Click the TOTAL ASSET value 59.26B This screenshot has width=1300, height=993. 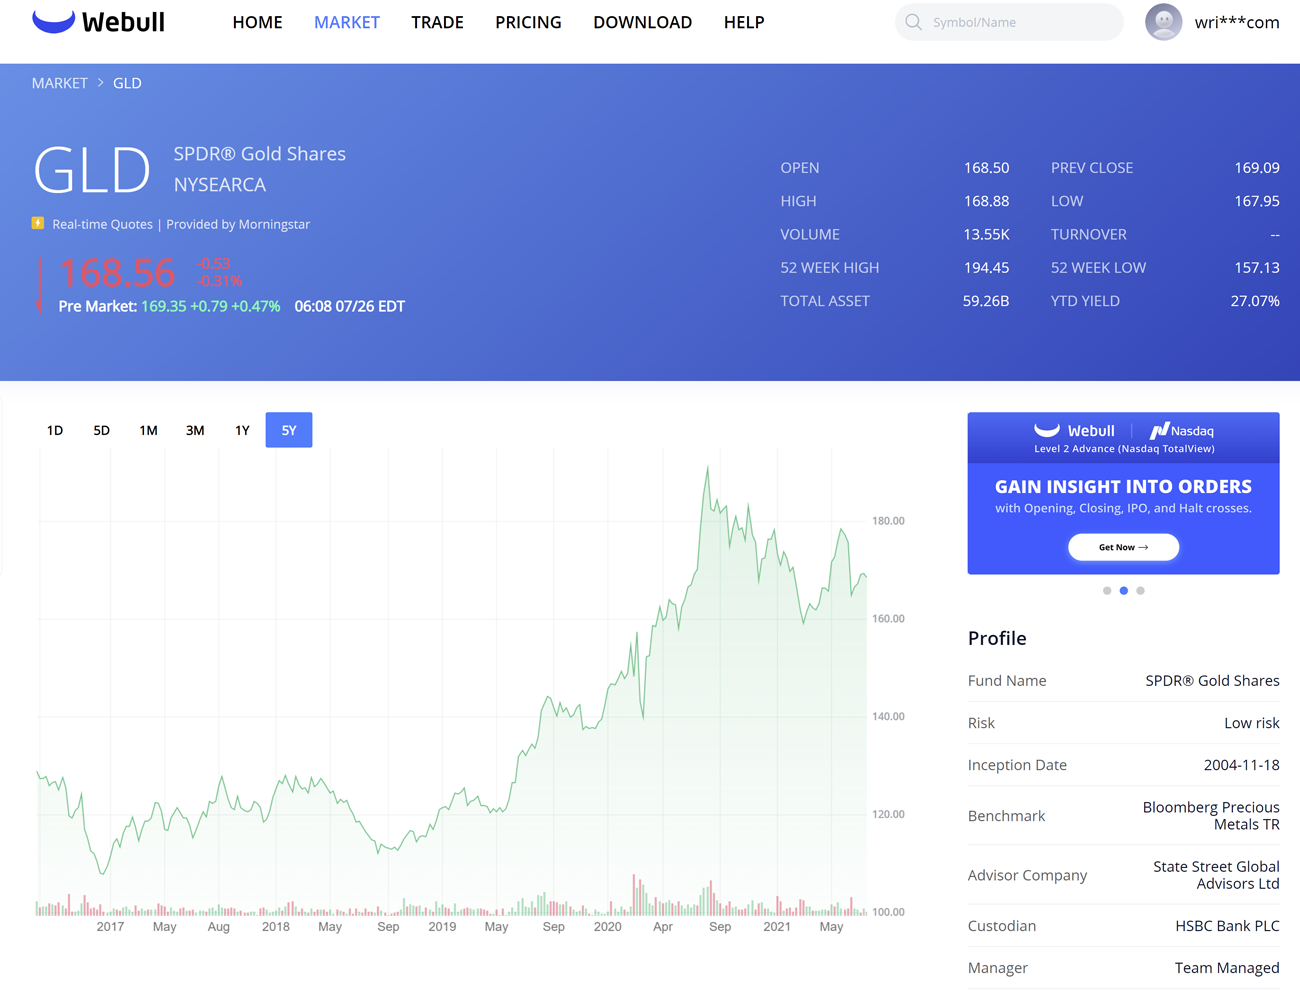click(986, 301)
